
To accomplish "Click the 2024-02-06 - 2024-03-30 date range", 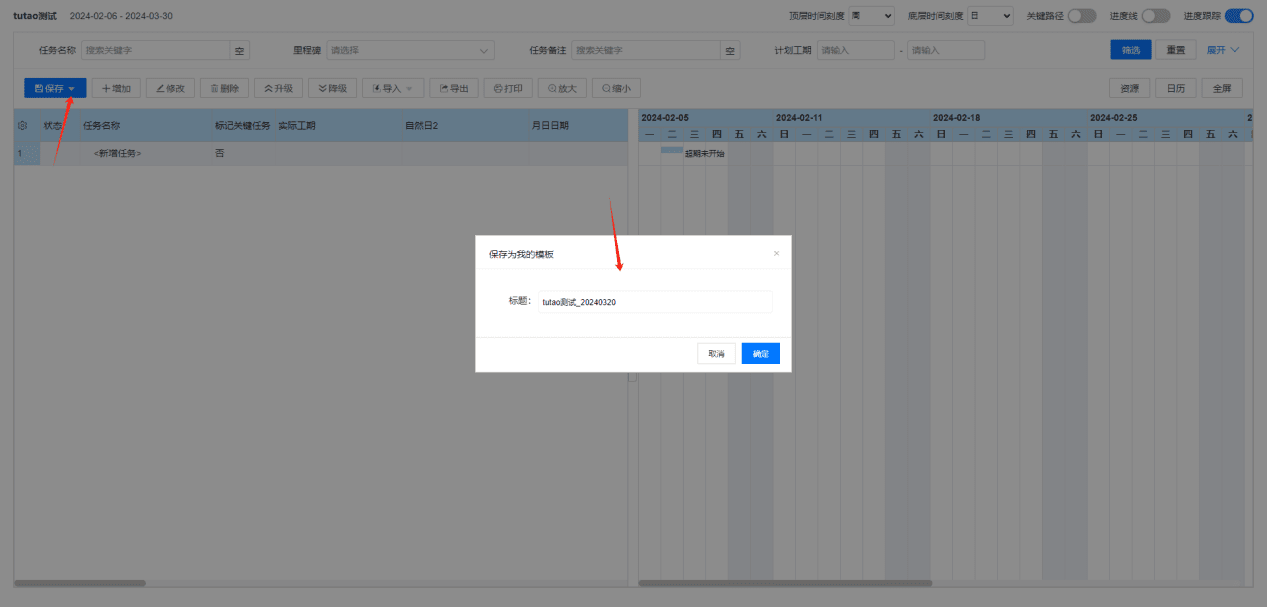I will click(121, 16).
